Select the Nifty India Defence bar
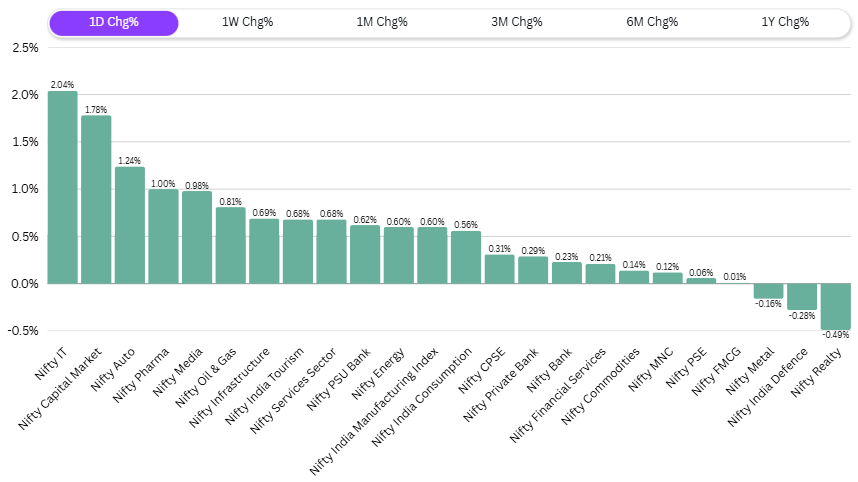858x482 pixels. click(802, 296)
